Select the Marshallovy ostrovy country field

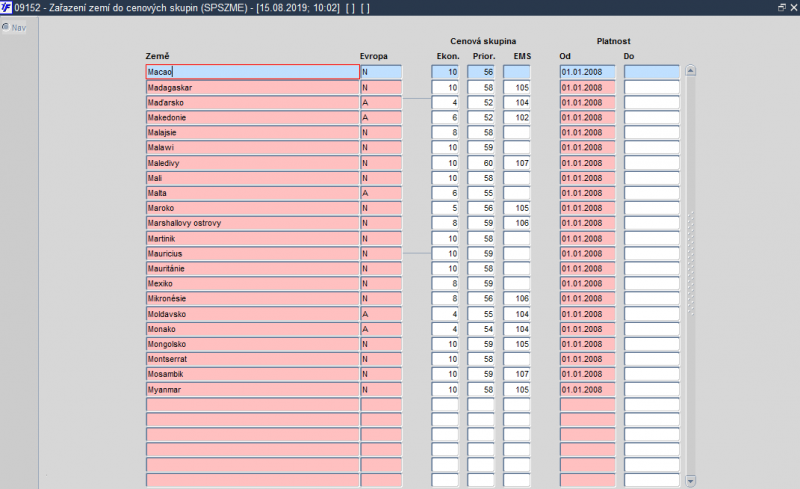[253, 223]
